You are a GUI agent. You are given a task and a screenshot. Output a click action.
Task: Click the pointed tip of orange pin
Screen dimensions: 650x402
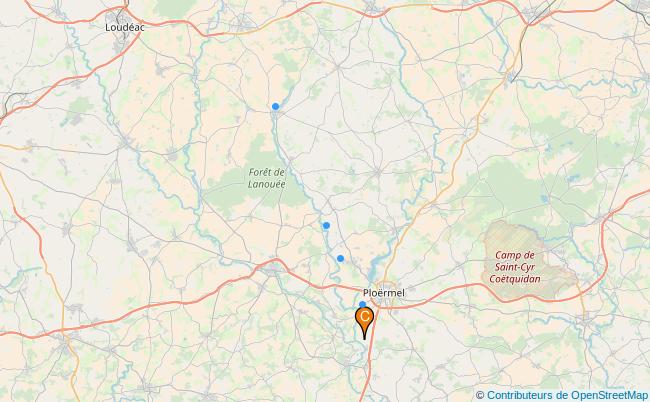click(x=364, y=339)
